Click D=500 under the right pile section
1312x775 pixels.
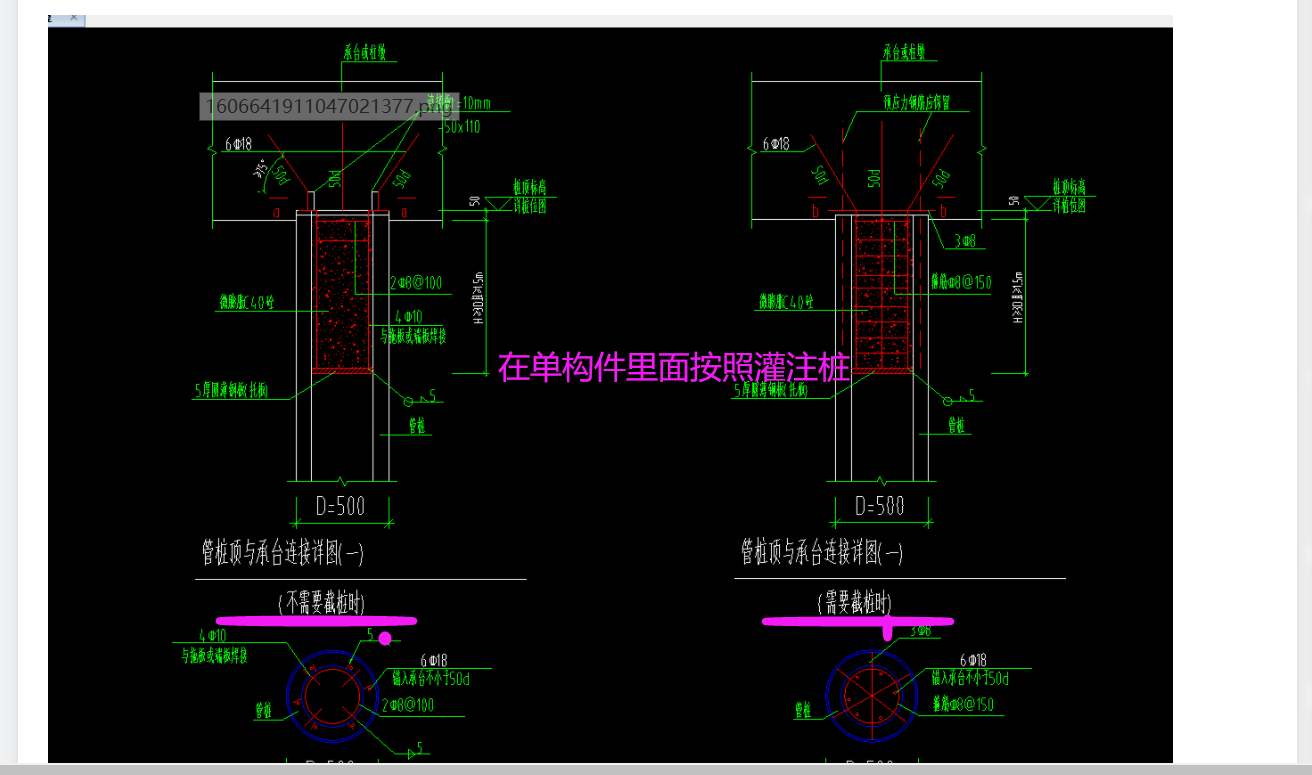pyautogui.click(x=879, y=506)
